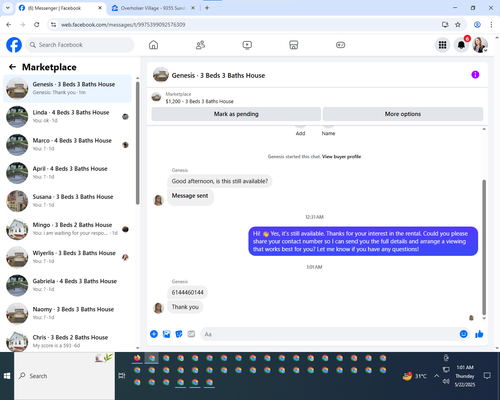This screenshot has width=500, height=400.
Task: Open conversation info purple icon
Action: click(475, 75)
